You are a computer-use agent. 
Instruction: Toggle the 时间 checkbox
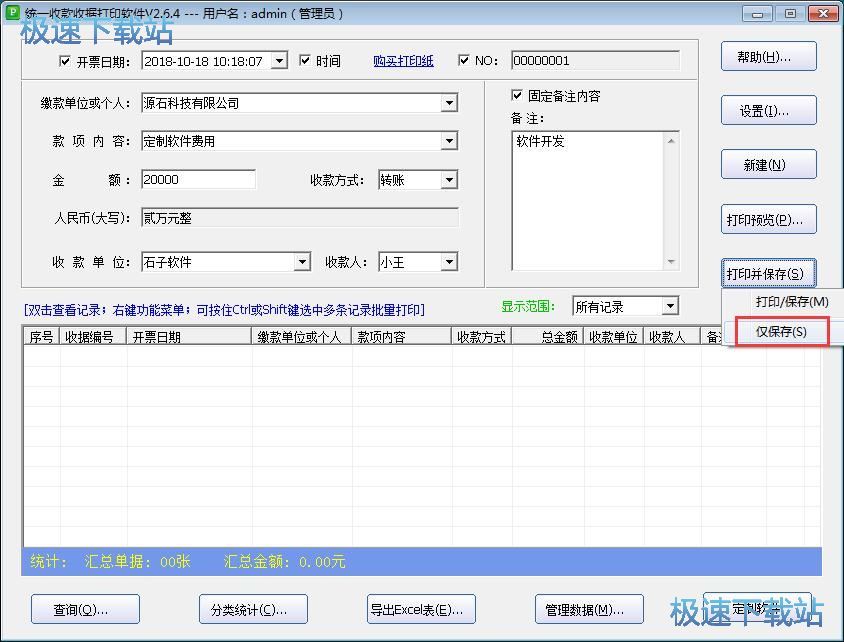point(305,61)
